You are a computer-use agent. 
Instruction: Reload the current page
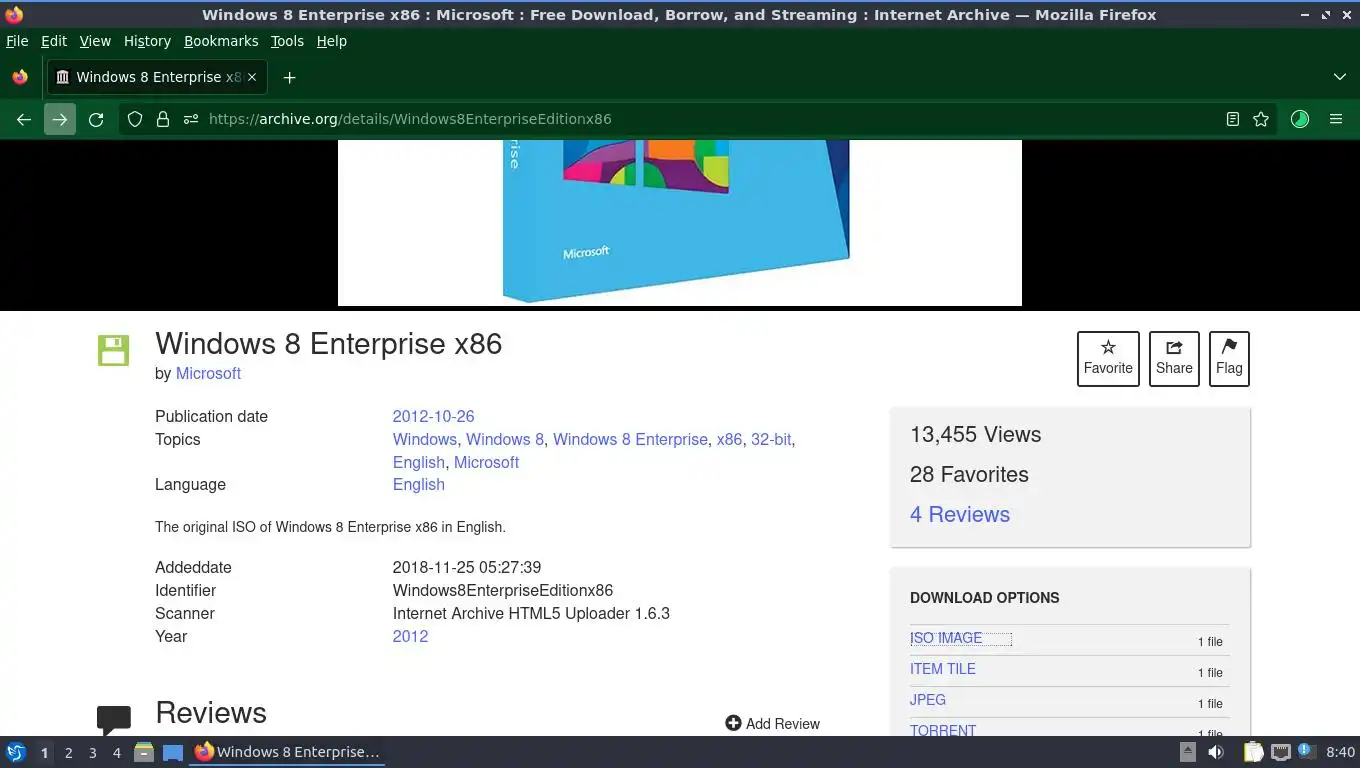coord(96,119)
